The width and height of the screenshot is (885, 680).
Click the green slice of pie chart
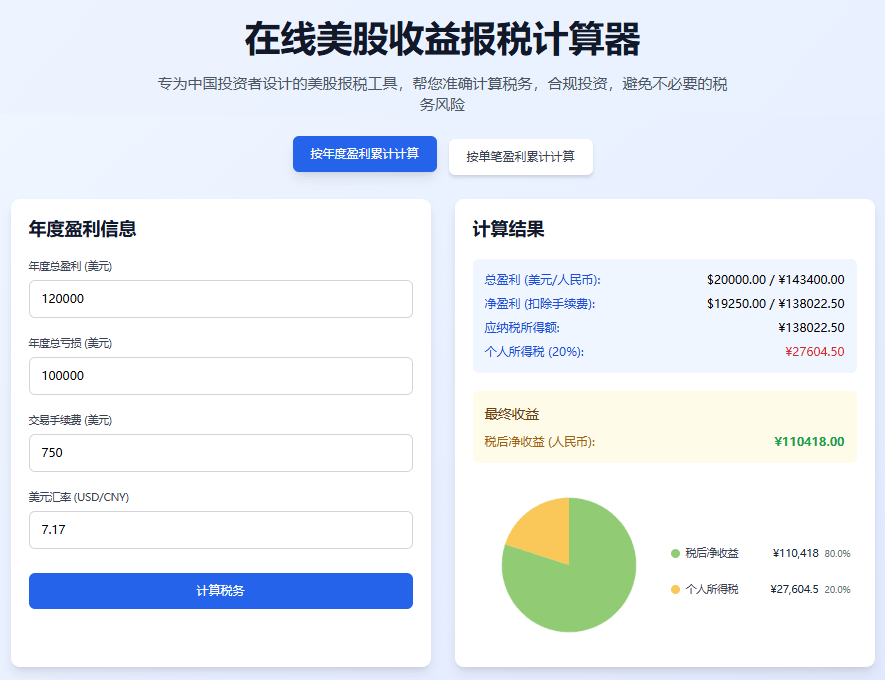pos(575,590)
